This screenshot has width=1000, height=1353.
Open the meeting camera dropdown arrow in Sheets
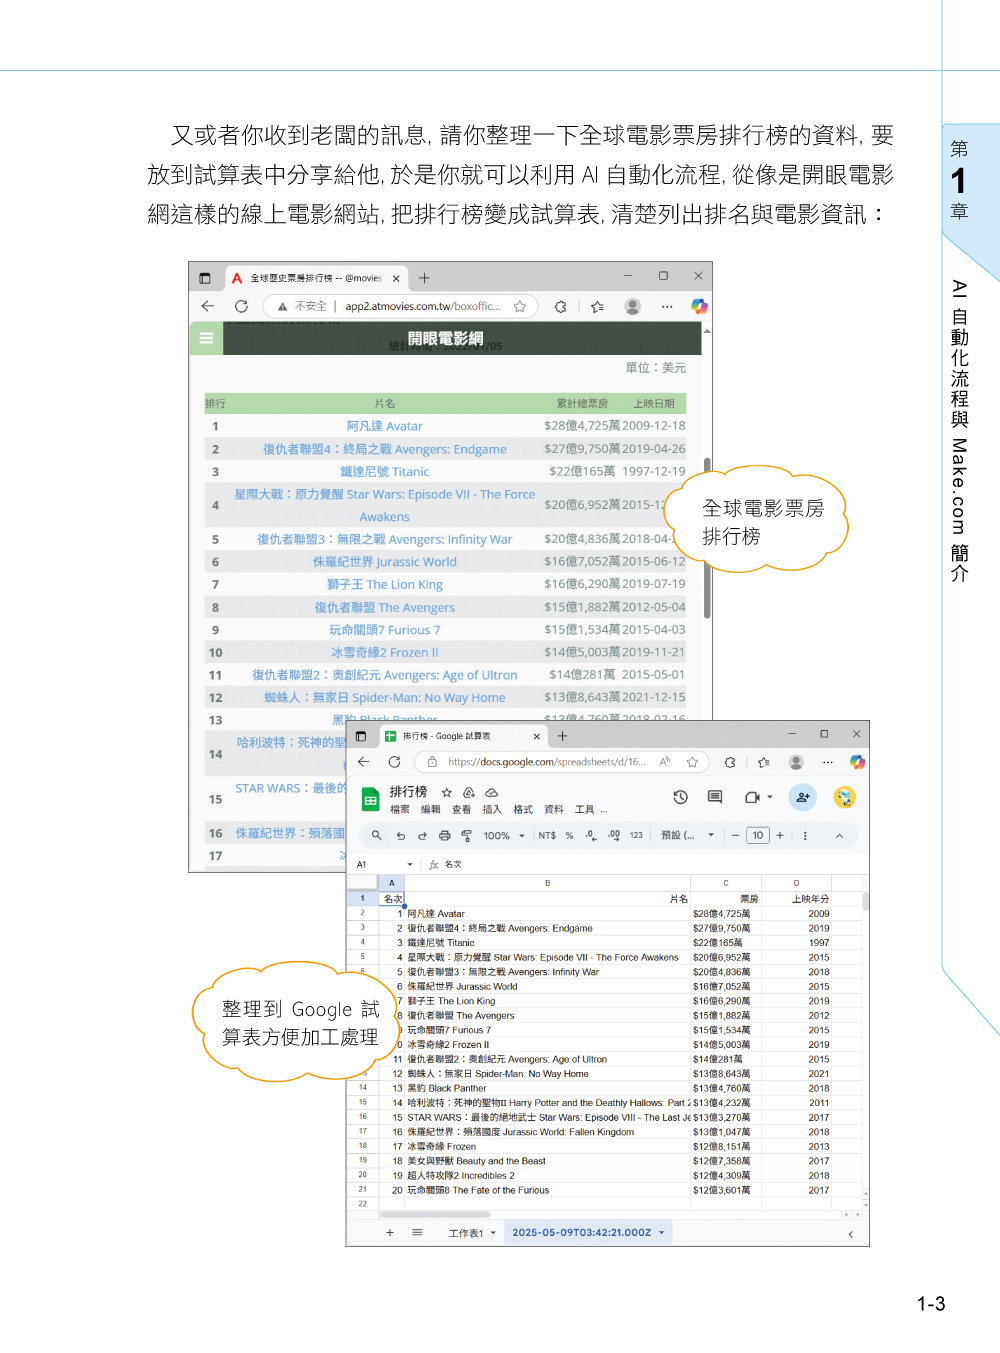pyautogui.click(x=770, y=797)
